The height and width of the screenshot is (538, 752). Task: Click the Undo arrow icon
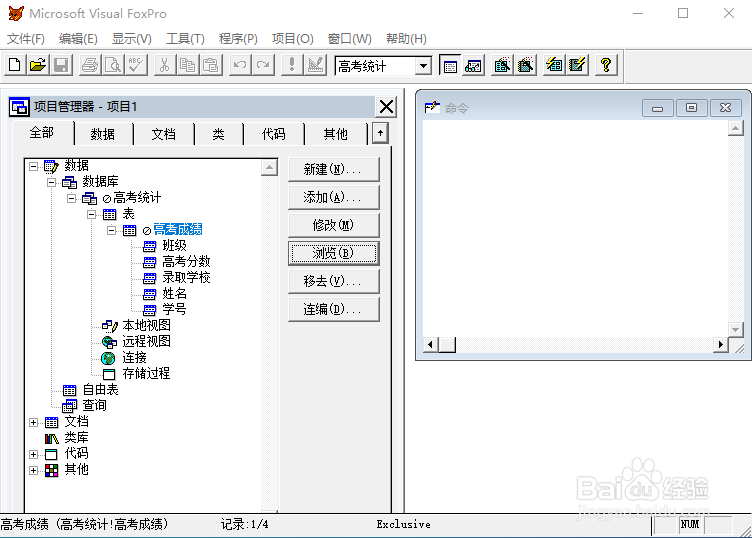240,65
